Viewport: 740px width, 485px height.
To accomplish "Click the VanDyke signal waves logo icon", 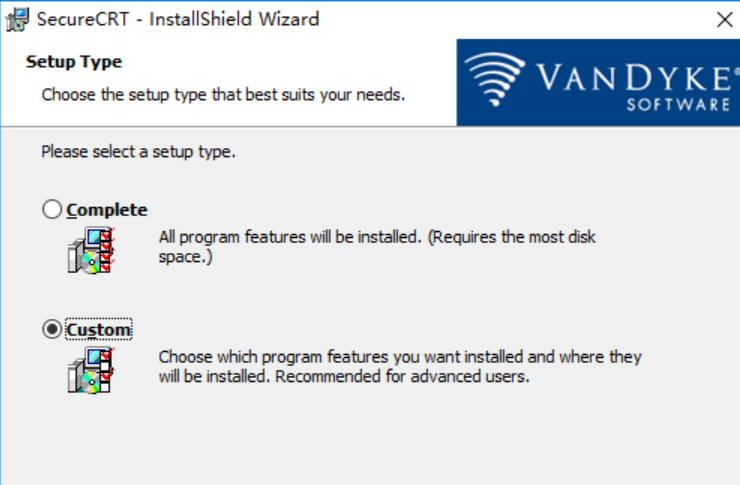I will 495,79.
